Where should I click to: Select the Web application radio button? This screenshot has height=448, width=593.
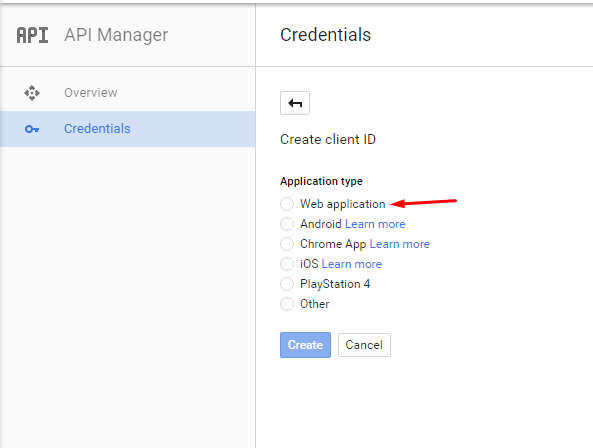(287, 204)
